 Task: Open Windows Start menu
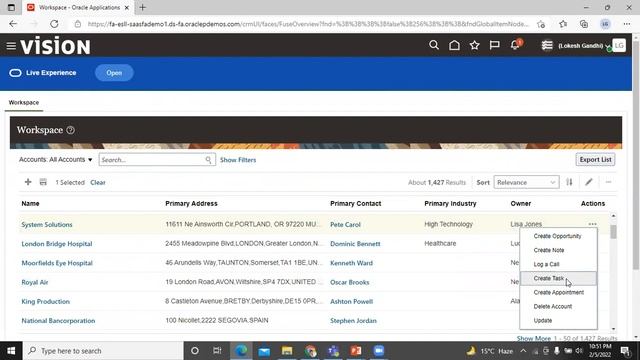(11, 351)
